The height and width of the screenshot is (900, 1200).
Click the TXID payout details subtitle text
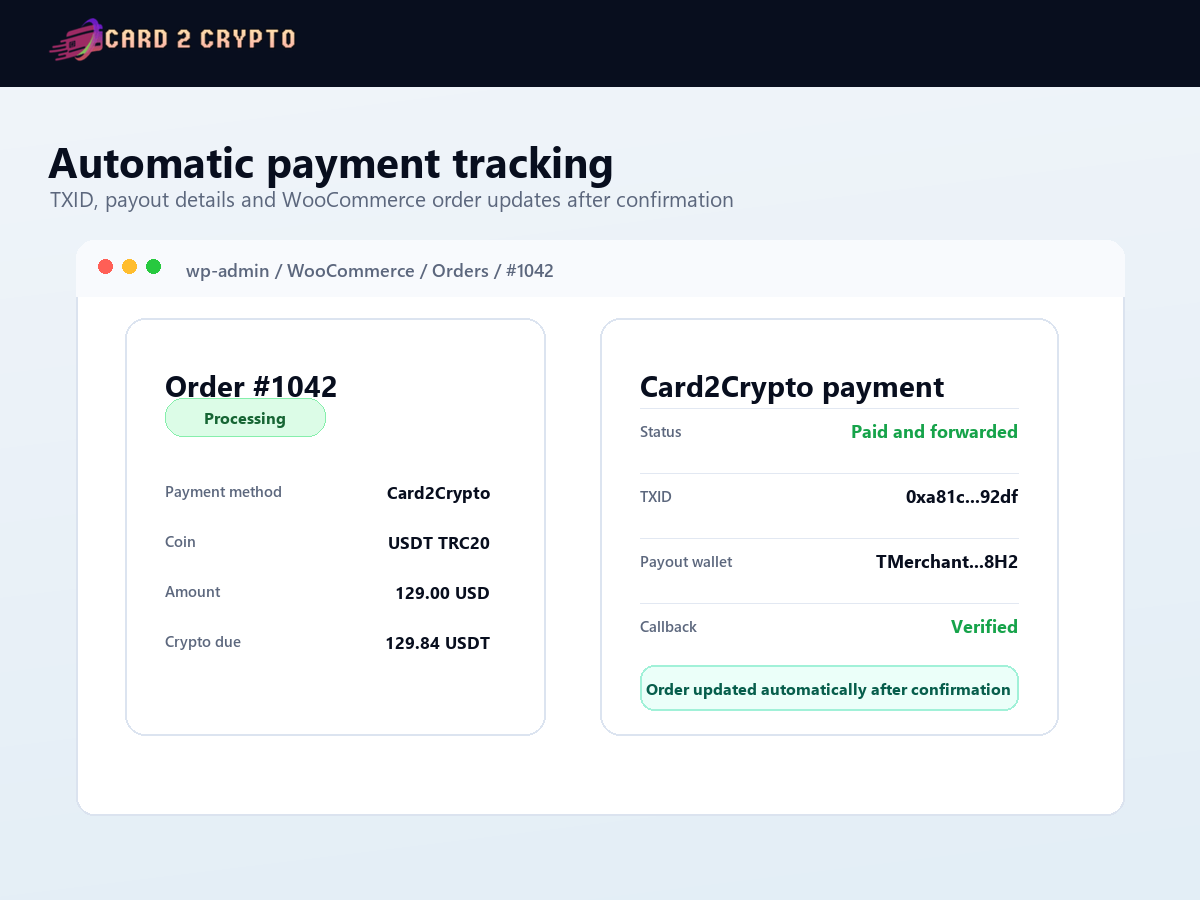coord(392,200)
